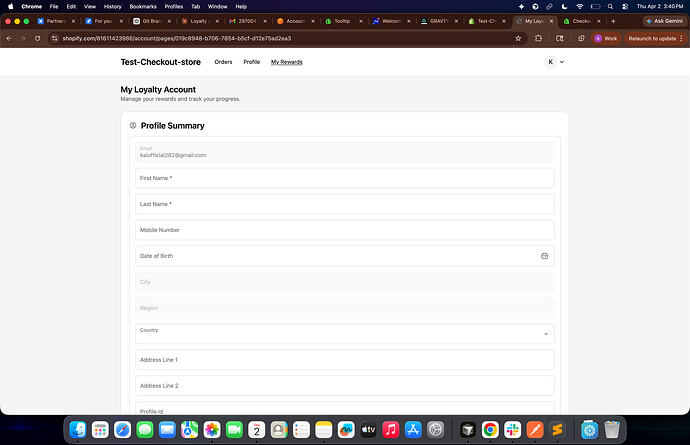Screen dimensions: 690x445
Task: Open the My Rewards navigation tab
Action: [x=286, y=62]
